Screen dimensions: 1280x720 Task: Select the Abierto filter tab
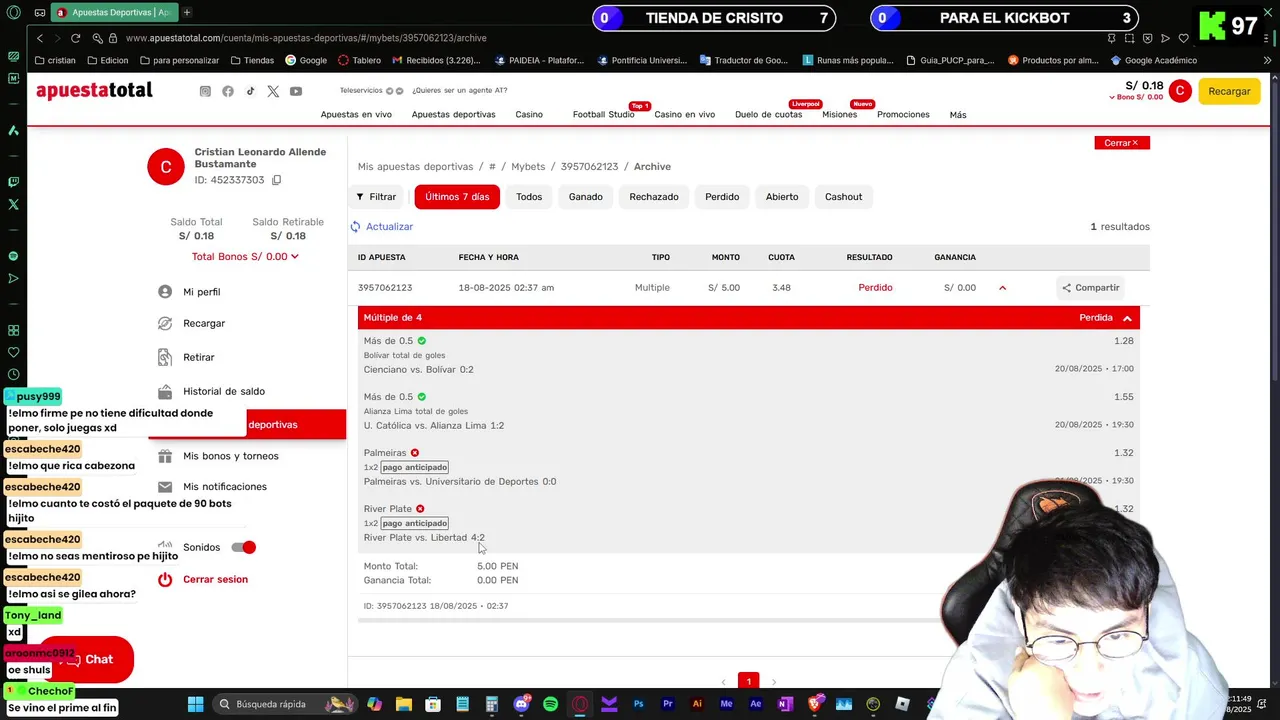(782, 197)
